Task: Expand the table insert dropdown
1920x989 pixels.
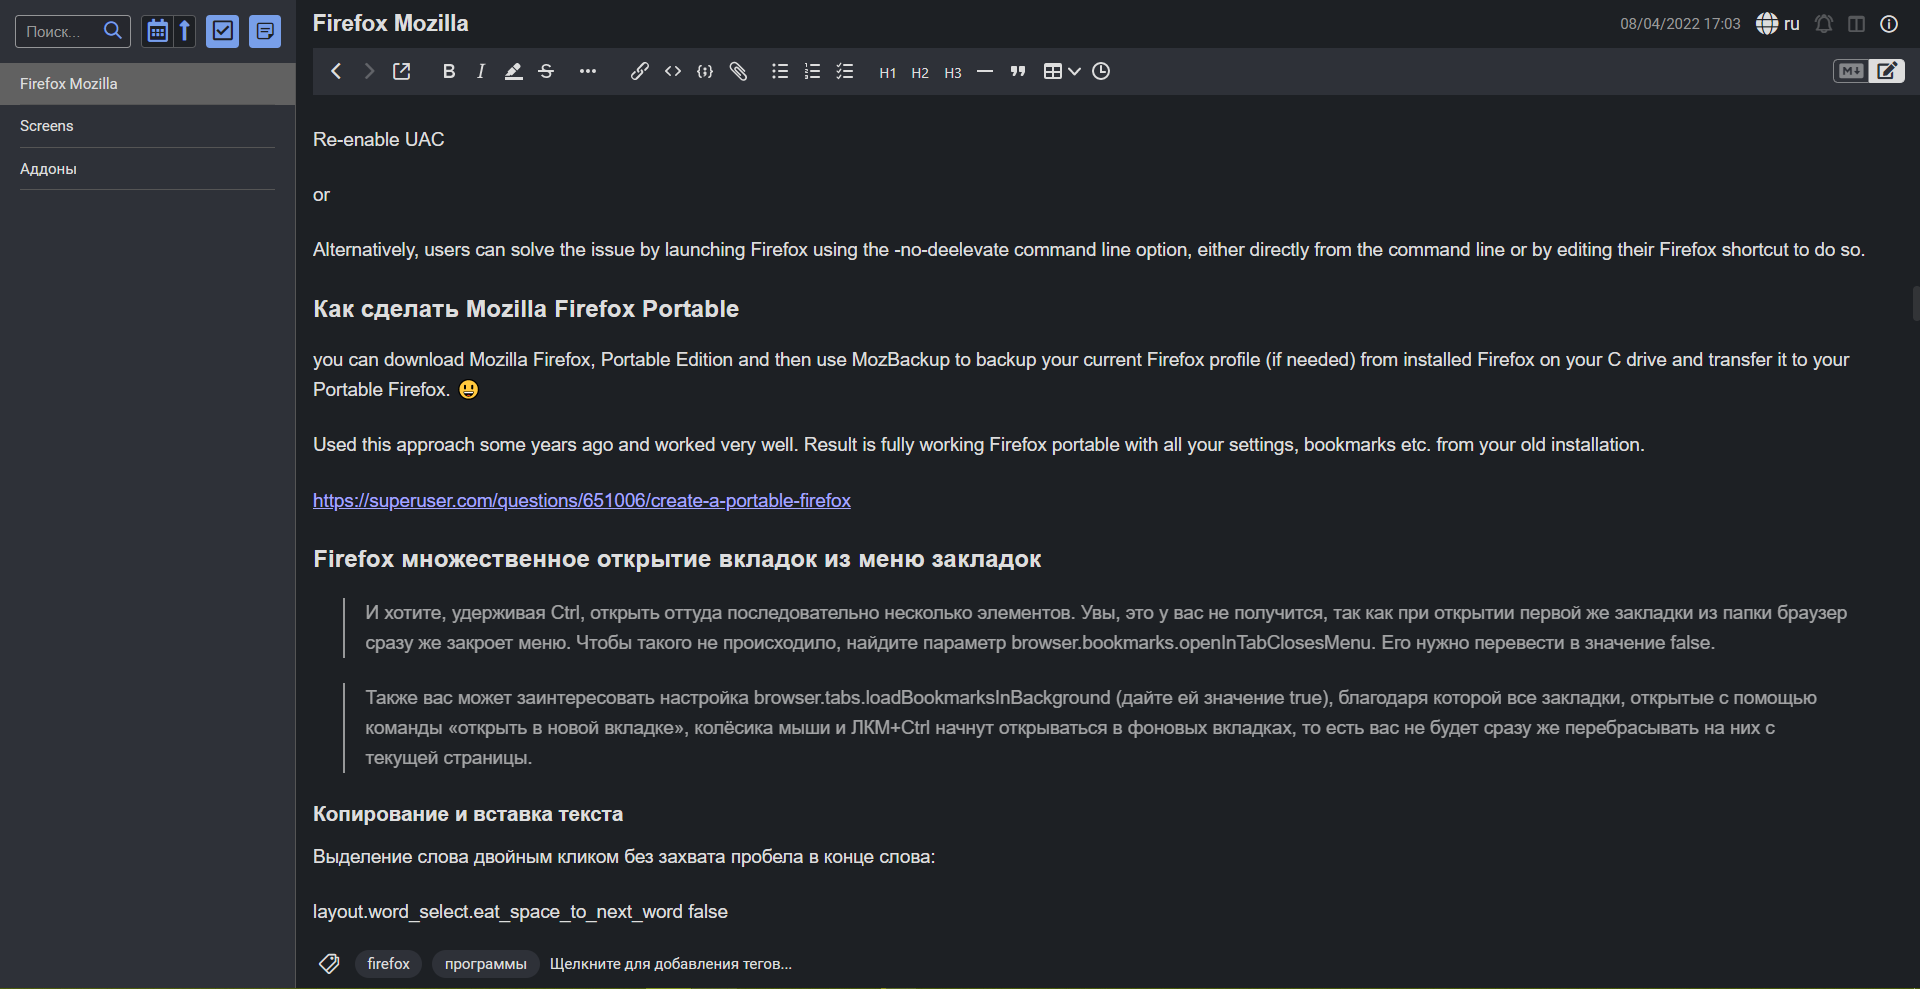Action: point(1074,71)
